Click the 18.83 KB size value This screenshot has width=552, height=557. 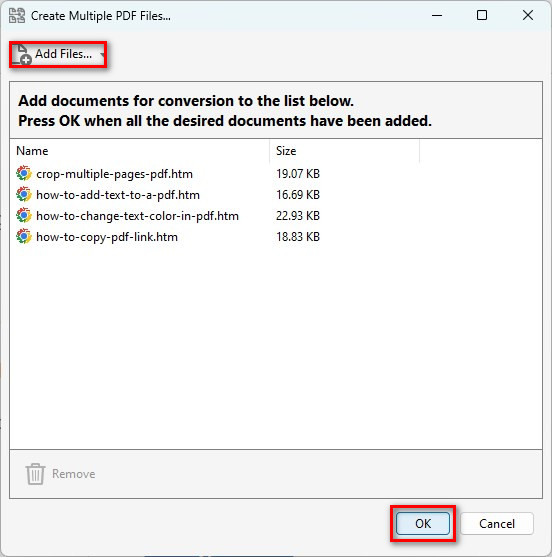pyautogui.click(x=298, y=237)
